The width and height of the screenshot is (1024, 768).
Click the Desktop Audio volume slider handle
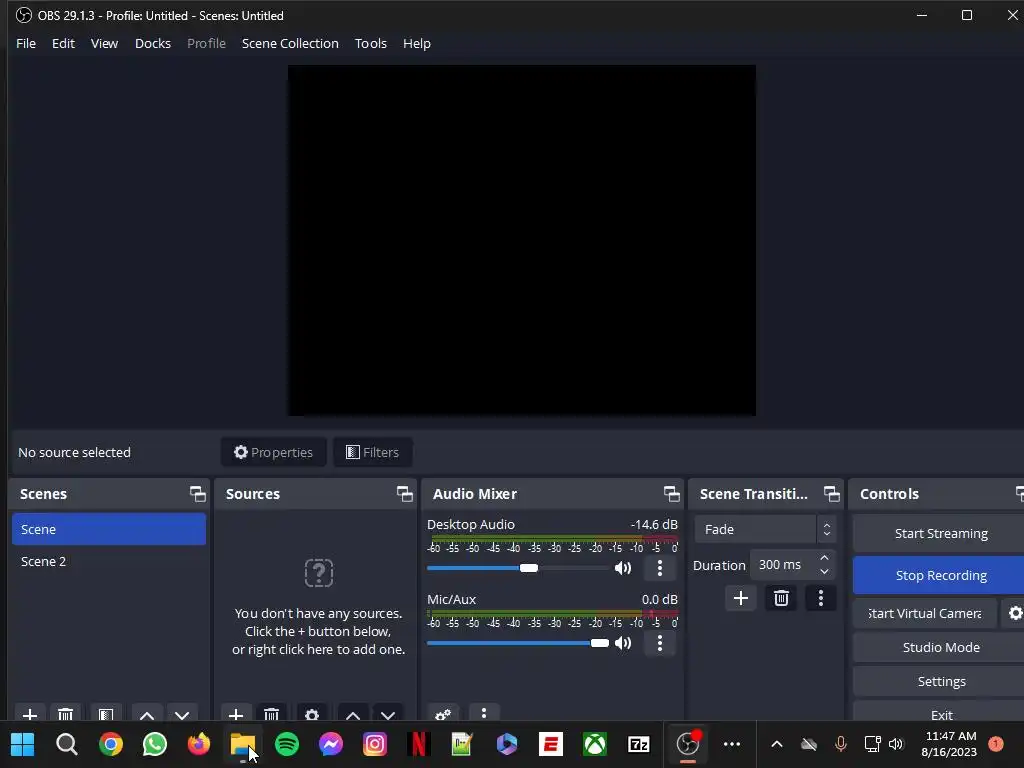pyautogui.click(x=529, y=568)
